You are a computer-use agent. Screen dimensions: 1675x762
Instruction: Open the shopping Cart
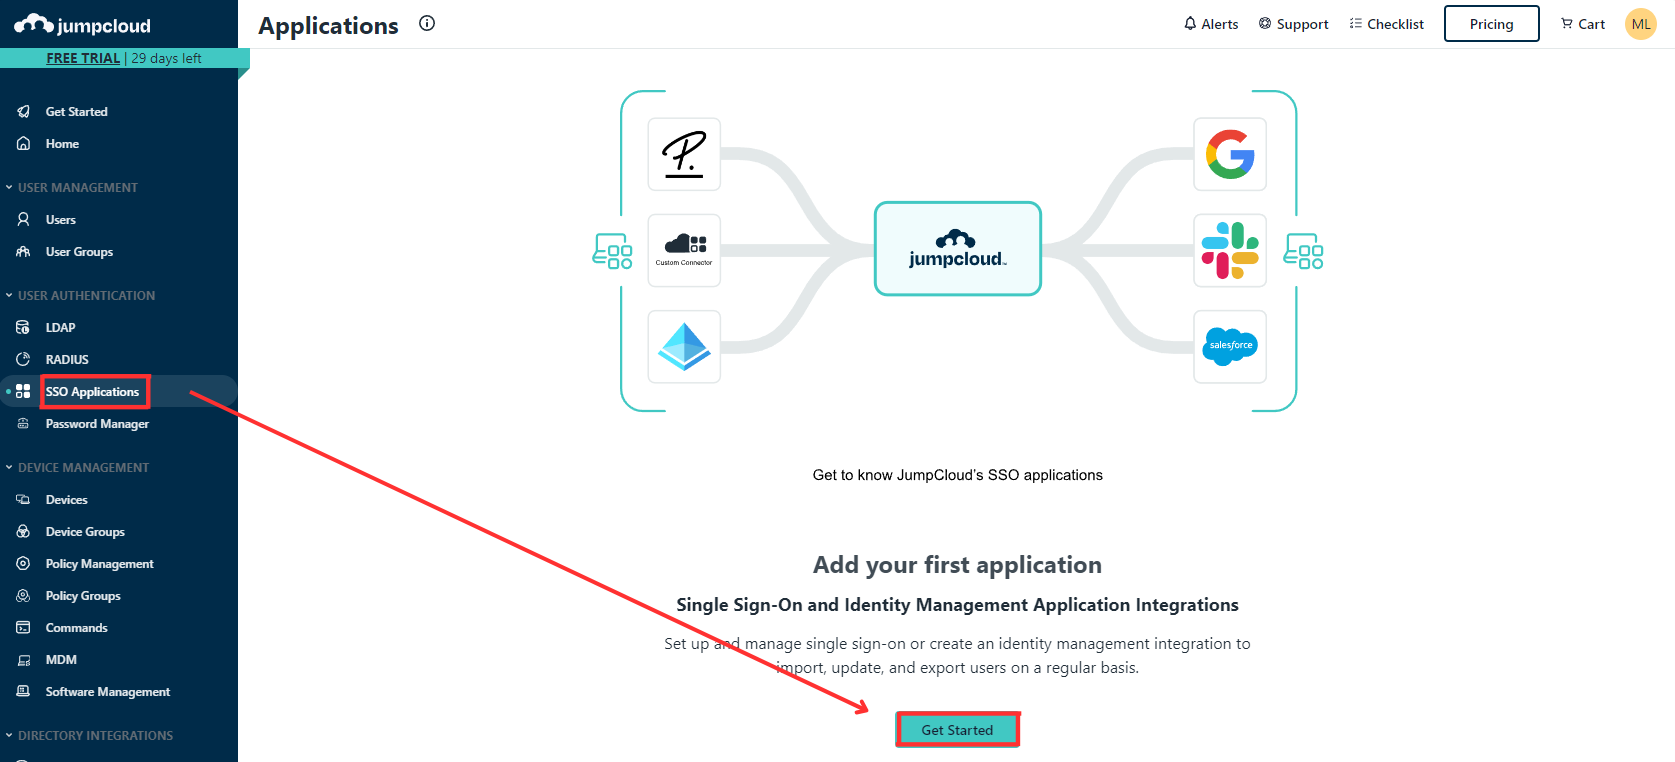(1582, 24)
